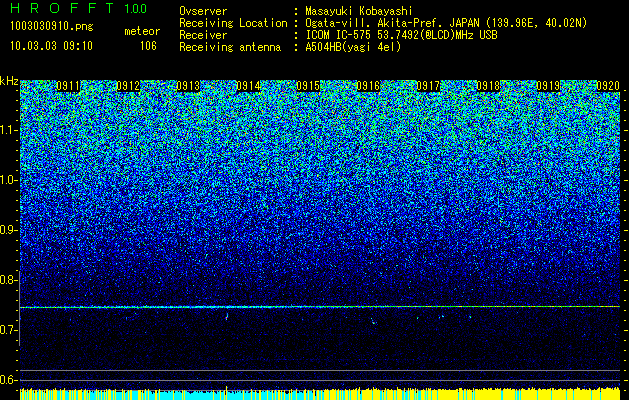The width and height of the screenshot is (629, 400).
Task: Click the 0920 time marker
Action: click(x=608, y=85)
